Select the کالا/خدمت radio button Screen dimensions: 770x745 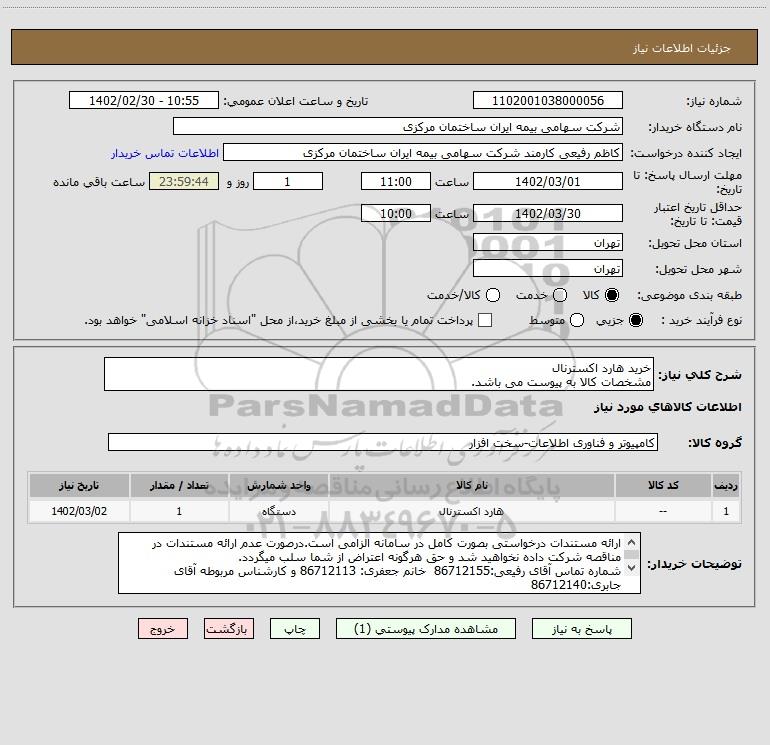pos(493,295)
